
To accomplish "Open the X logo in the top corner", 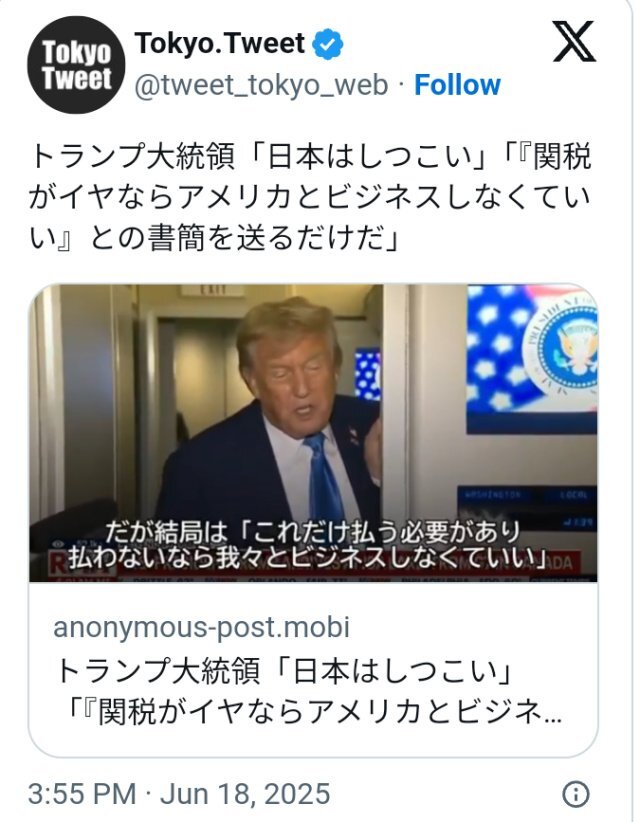I will point(574,41).
